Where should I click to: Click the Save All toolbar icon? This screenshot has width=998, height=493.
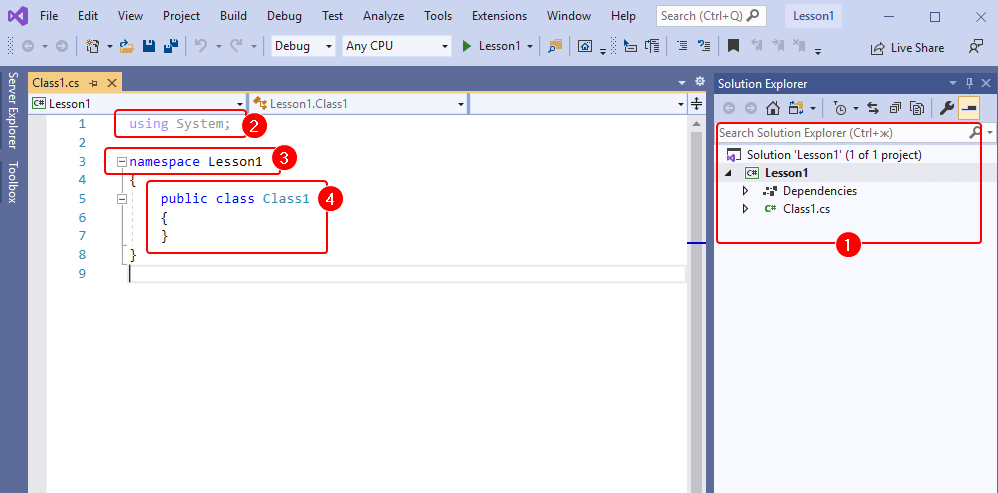click(x=170, y=46)
